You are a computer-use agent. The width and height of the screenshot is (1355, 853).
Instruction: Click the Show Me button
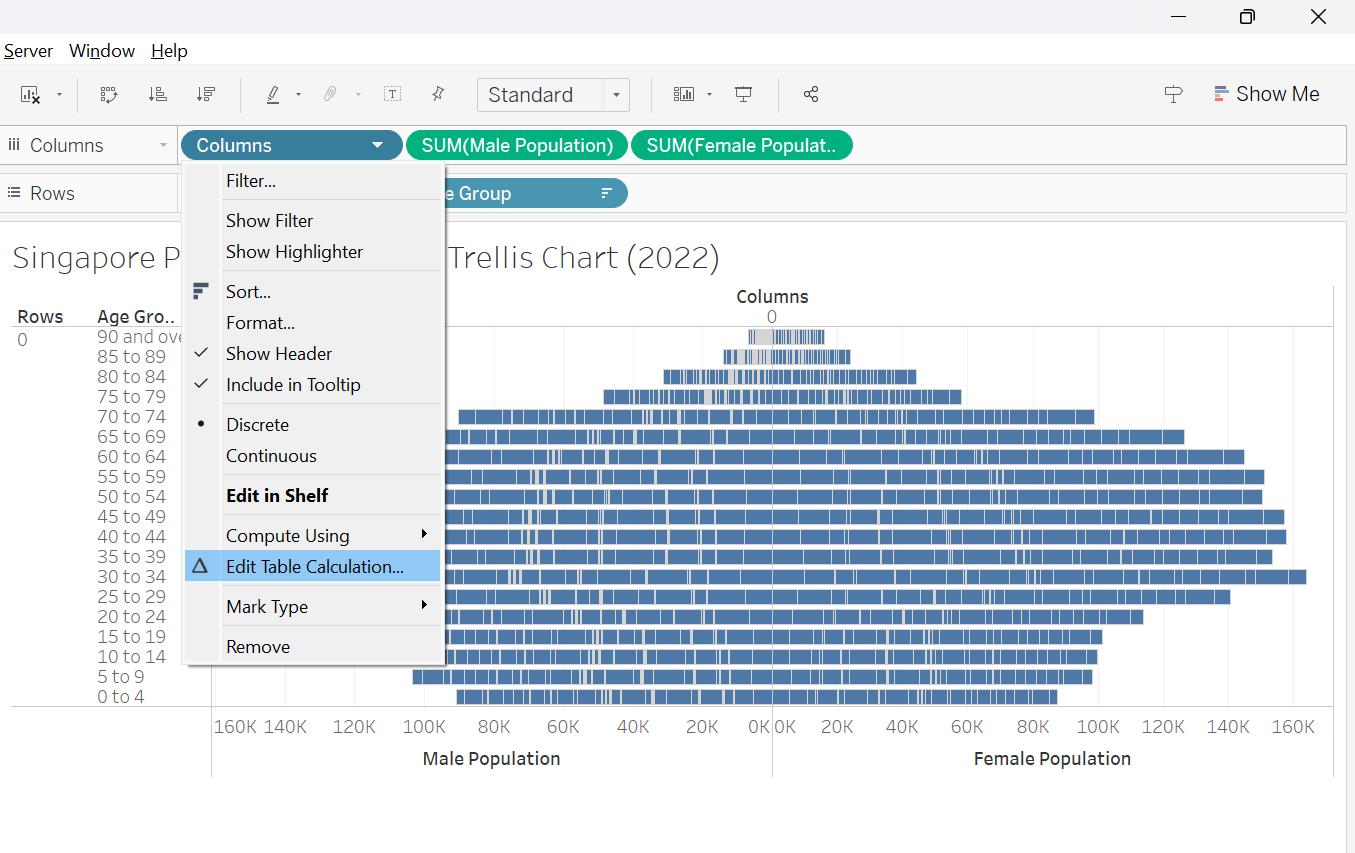coord(1267,94)
